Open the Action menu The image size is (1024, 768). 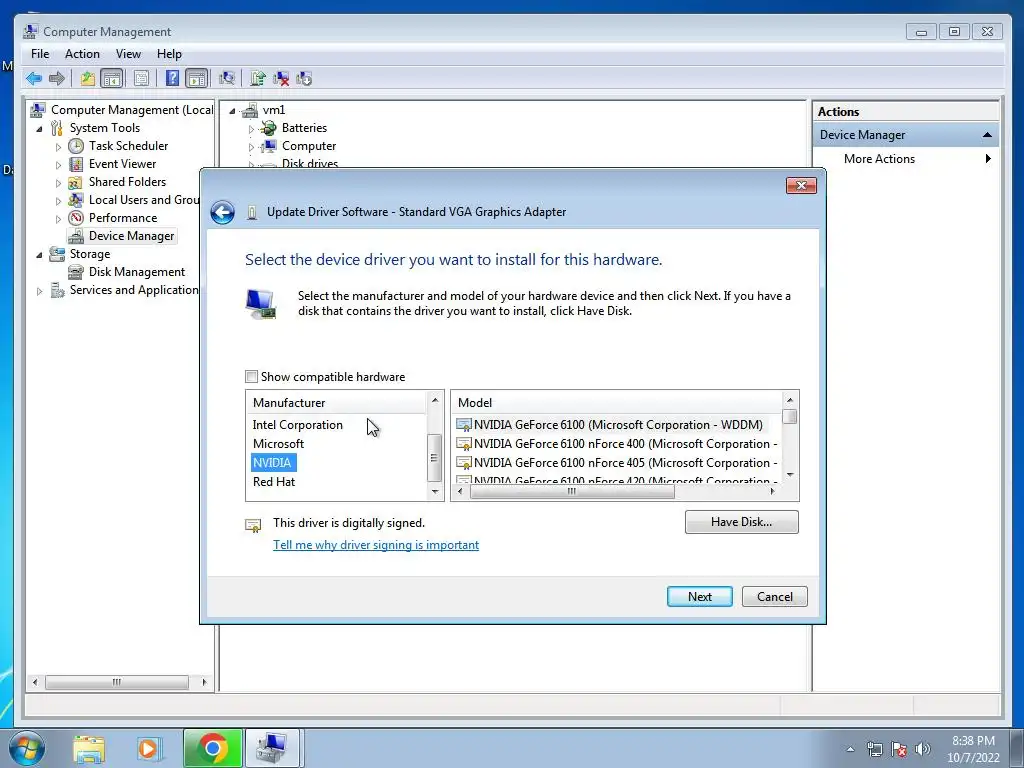coord(82,54)
